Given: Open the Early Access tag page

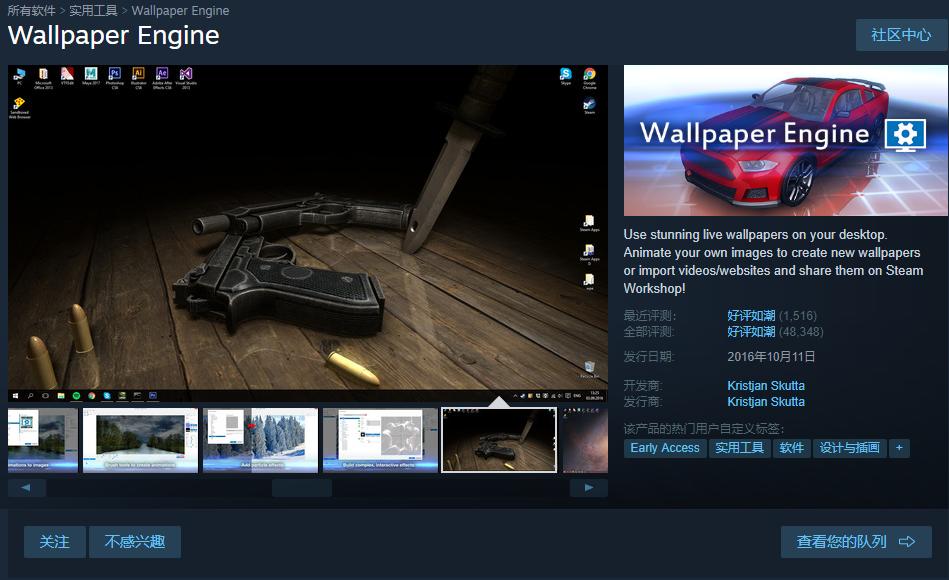Looking at the screenshot, I should (664, 448).
